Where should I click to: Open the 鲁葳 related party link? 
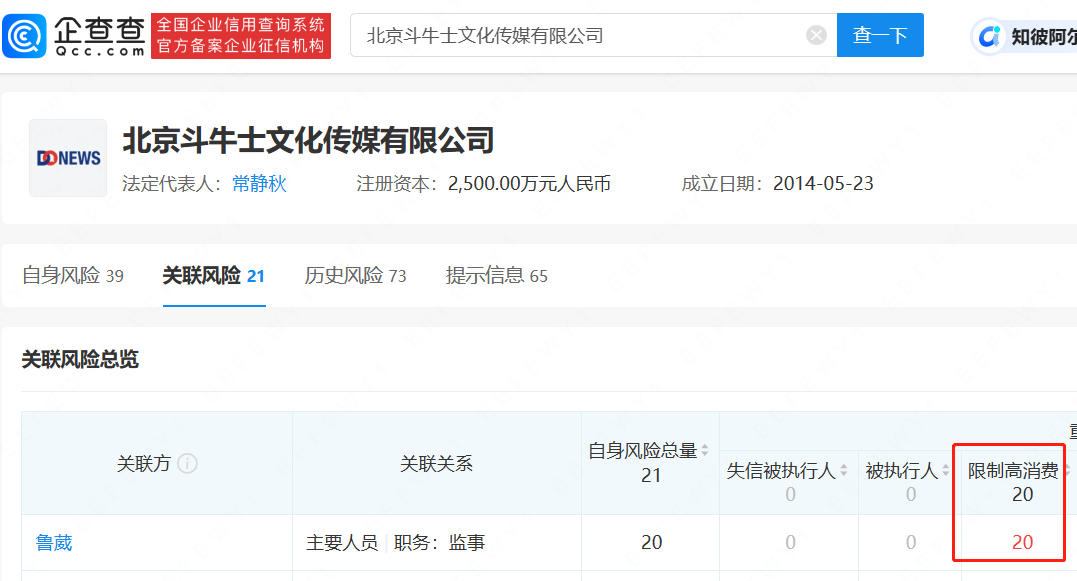pos(54,543)
